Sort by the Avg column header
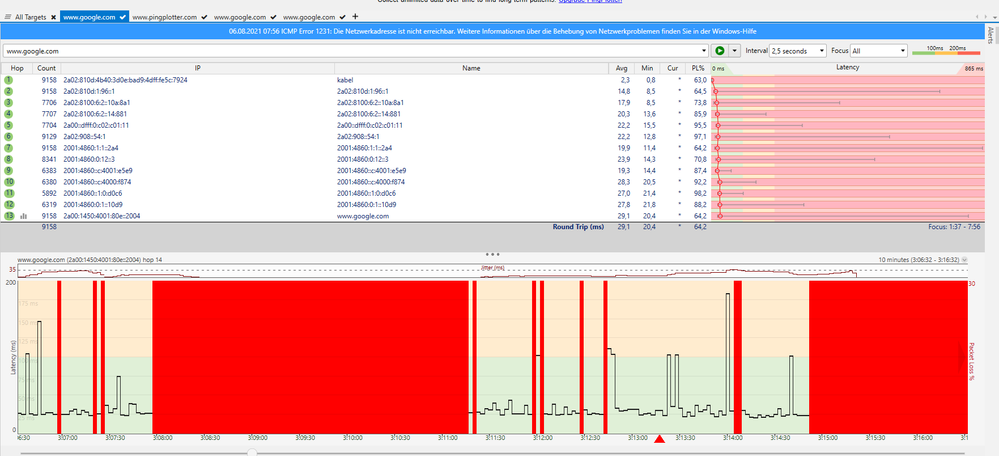The height and width of the screenshot is (456, 999). [x=622, y=68]
